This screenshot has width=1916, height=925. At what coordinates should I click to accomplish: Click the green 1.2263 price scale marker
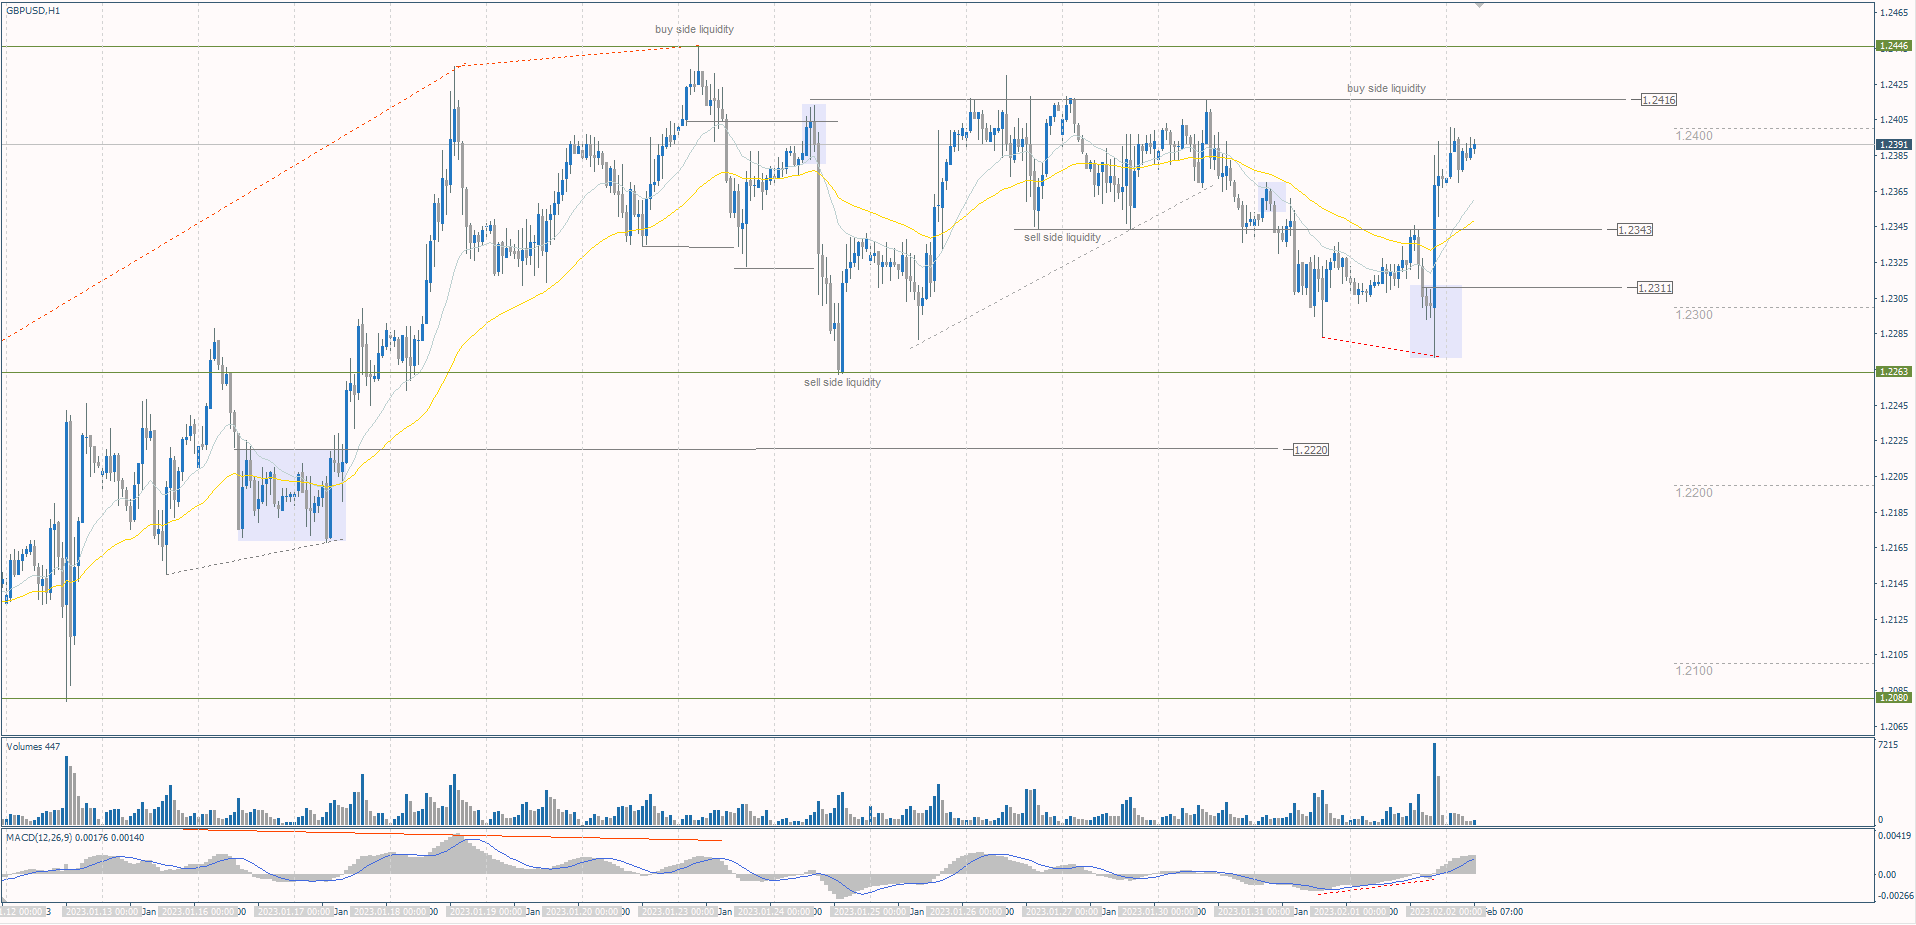tap(1893, 372)
